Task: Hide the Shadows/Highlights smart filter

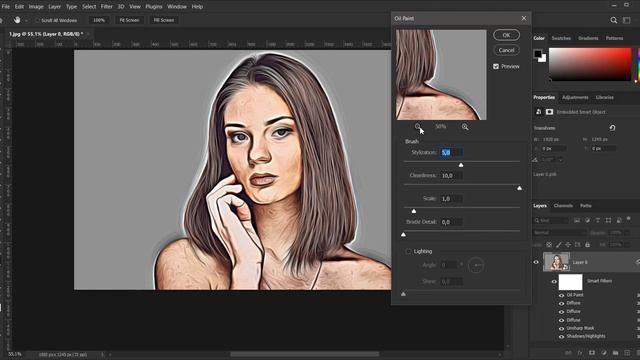Action: click(561, 337)
